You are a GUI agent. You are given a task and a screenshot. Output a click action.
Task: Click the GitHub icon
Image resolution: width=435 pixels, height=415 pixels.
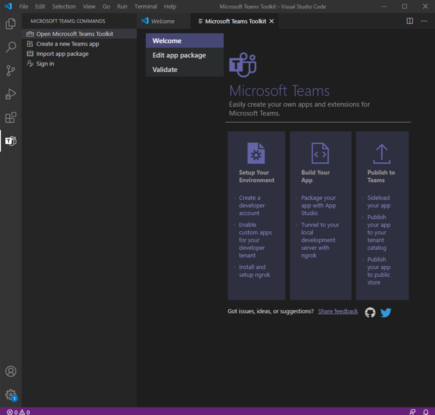pyautogui.click(x=370, y=312)
